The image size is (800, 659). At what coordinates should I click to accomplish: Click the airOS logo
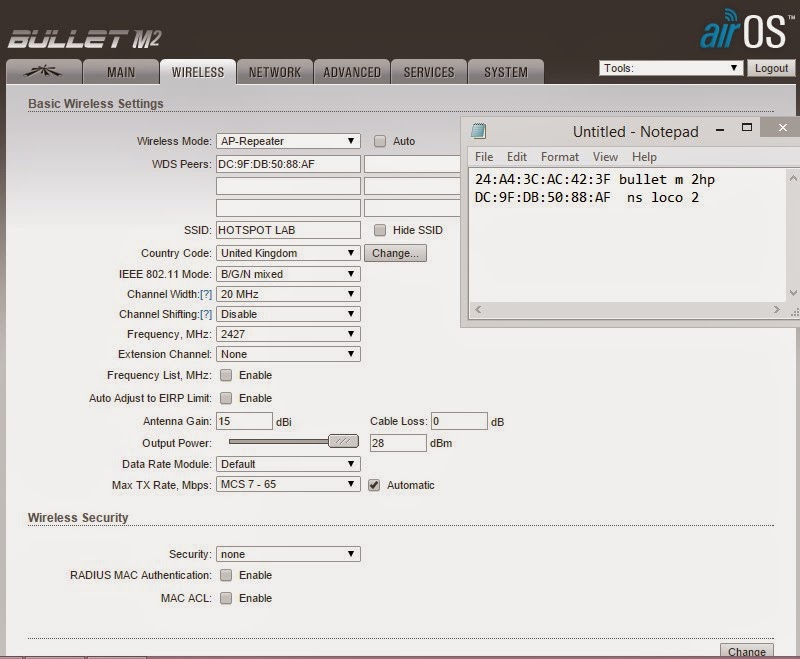coord(745,30)
